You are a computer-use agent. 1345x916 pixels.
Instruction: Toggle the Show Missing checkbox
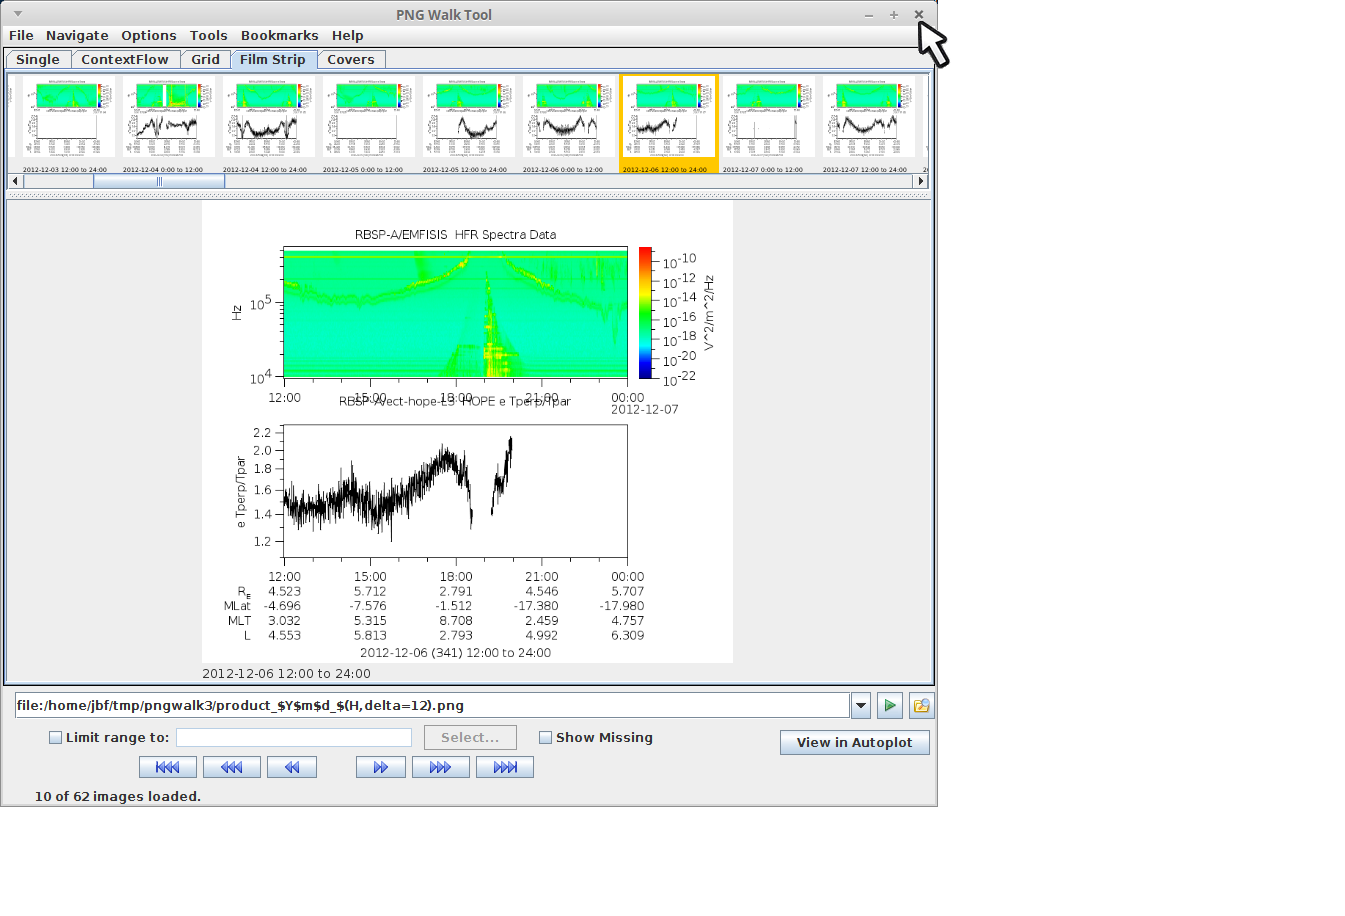[x=545, y=738]
